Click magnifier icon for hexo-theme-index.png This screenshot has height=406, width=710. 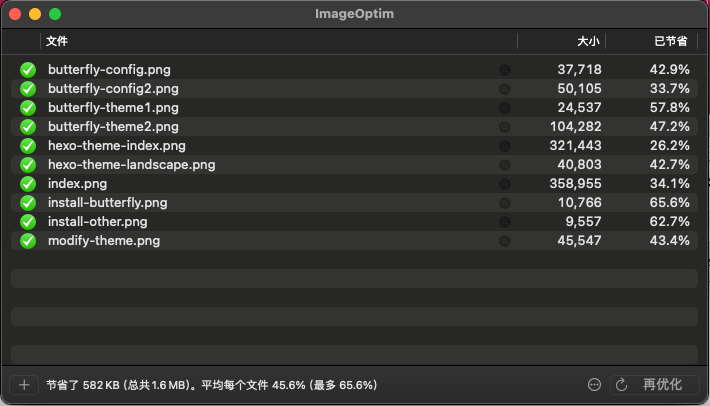[x=504, y=146]
